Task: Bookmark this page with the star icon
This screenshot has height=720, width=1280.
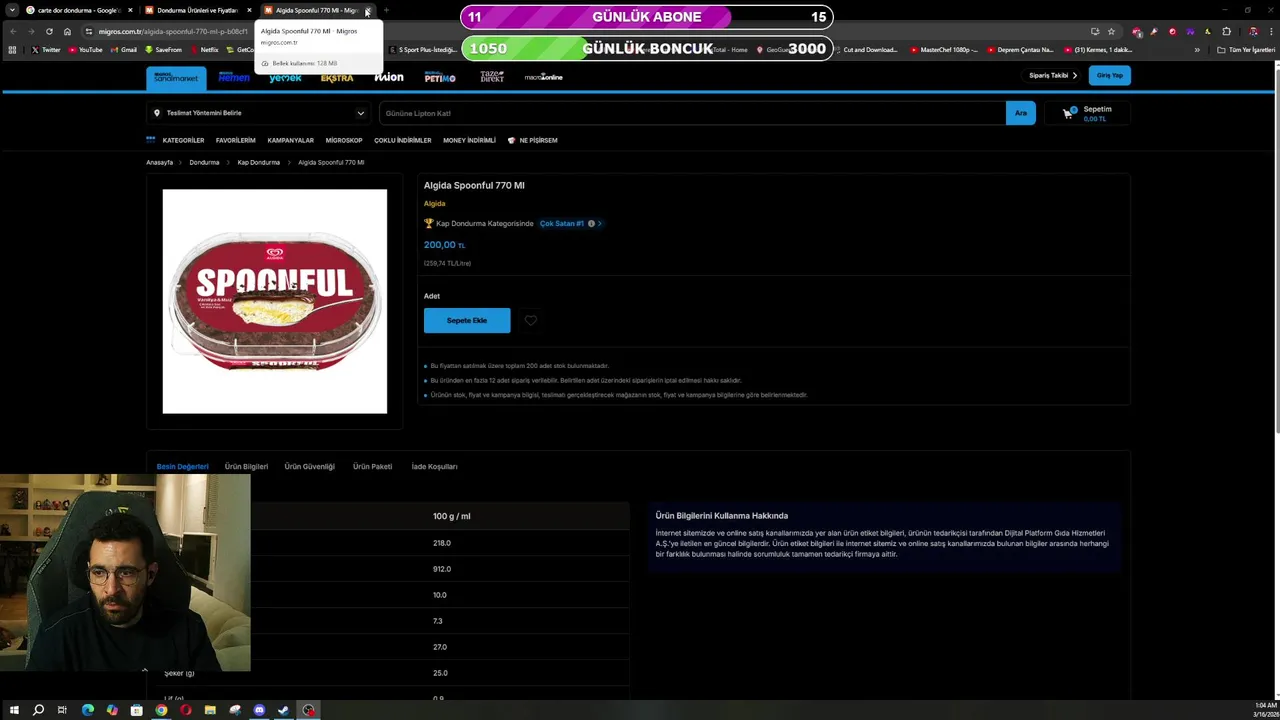Action: [x=1111, y=31]
